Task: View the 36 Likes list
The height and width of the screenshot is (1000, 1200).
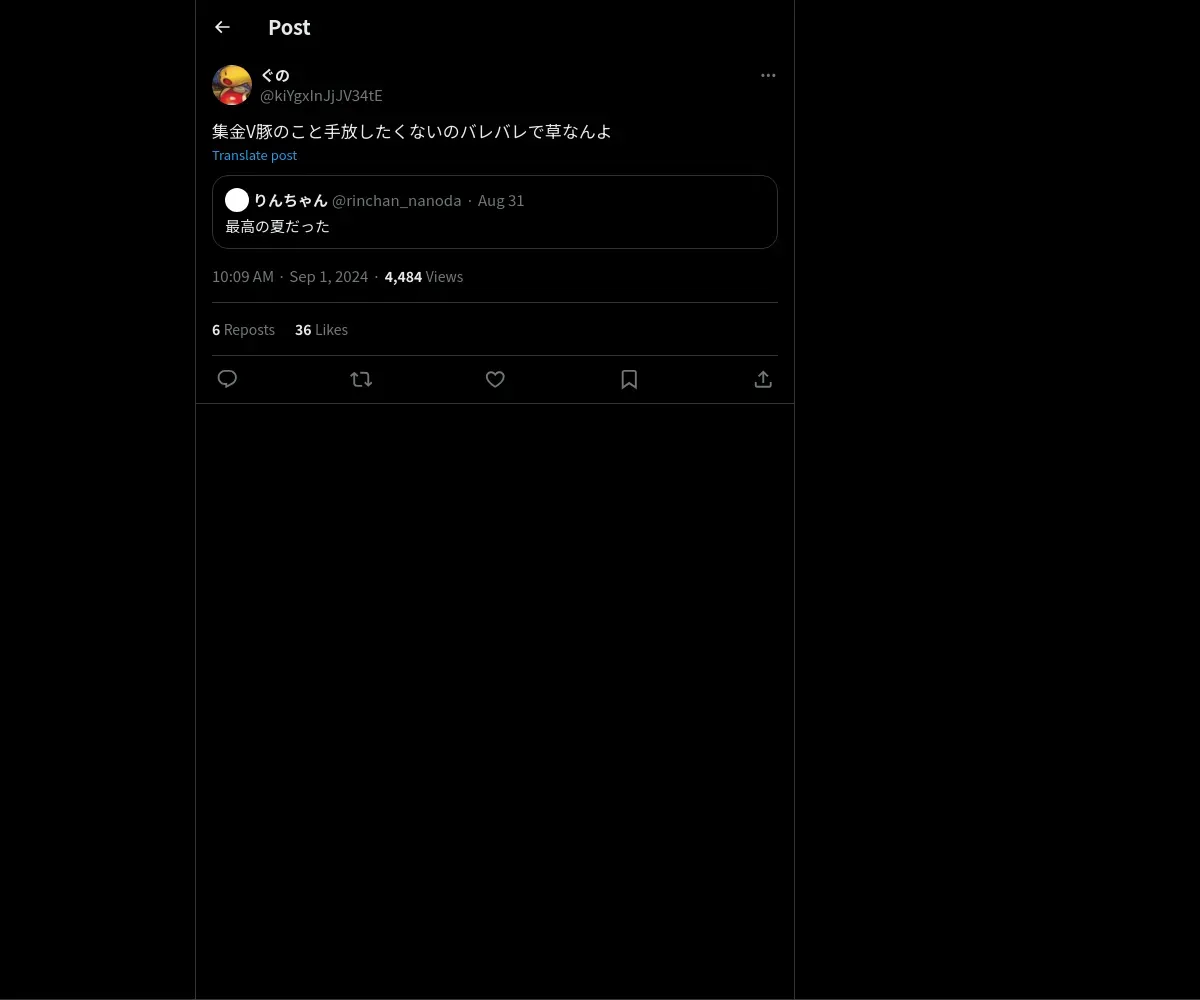Action: pyautogui.click(x=321, y=329)
